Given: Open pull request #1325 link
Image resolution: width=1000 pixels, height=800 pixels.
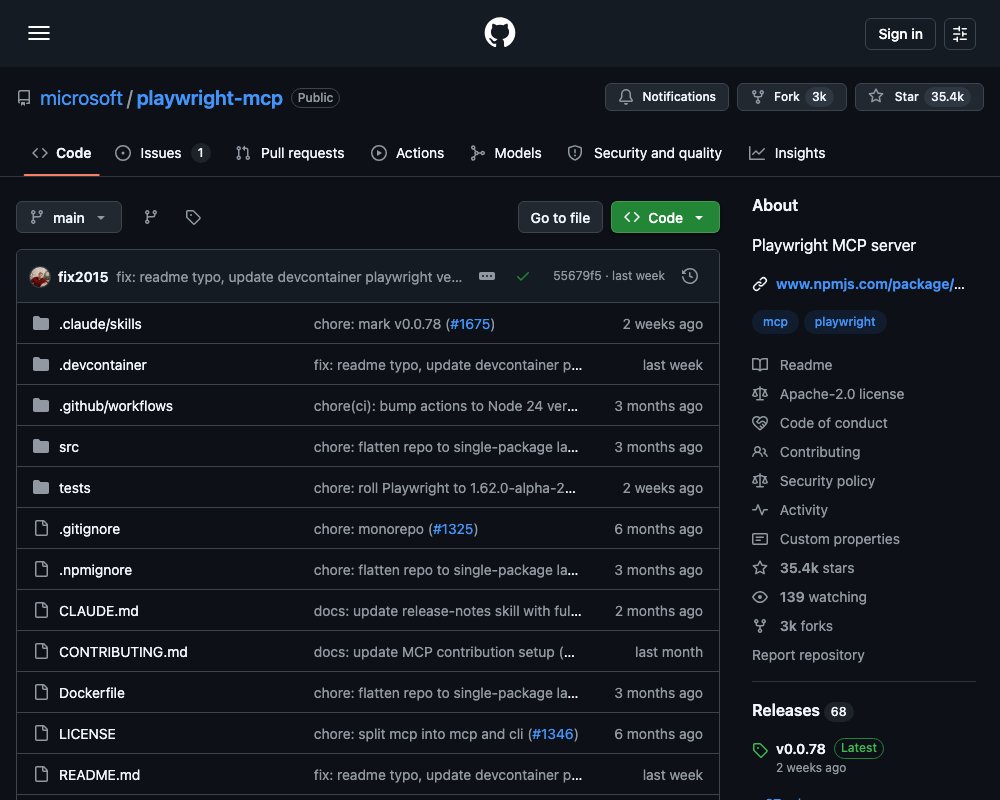Looking at the screenshot, I should click(x=453, y=529).
